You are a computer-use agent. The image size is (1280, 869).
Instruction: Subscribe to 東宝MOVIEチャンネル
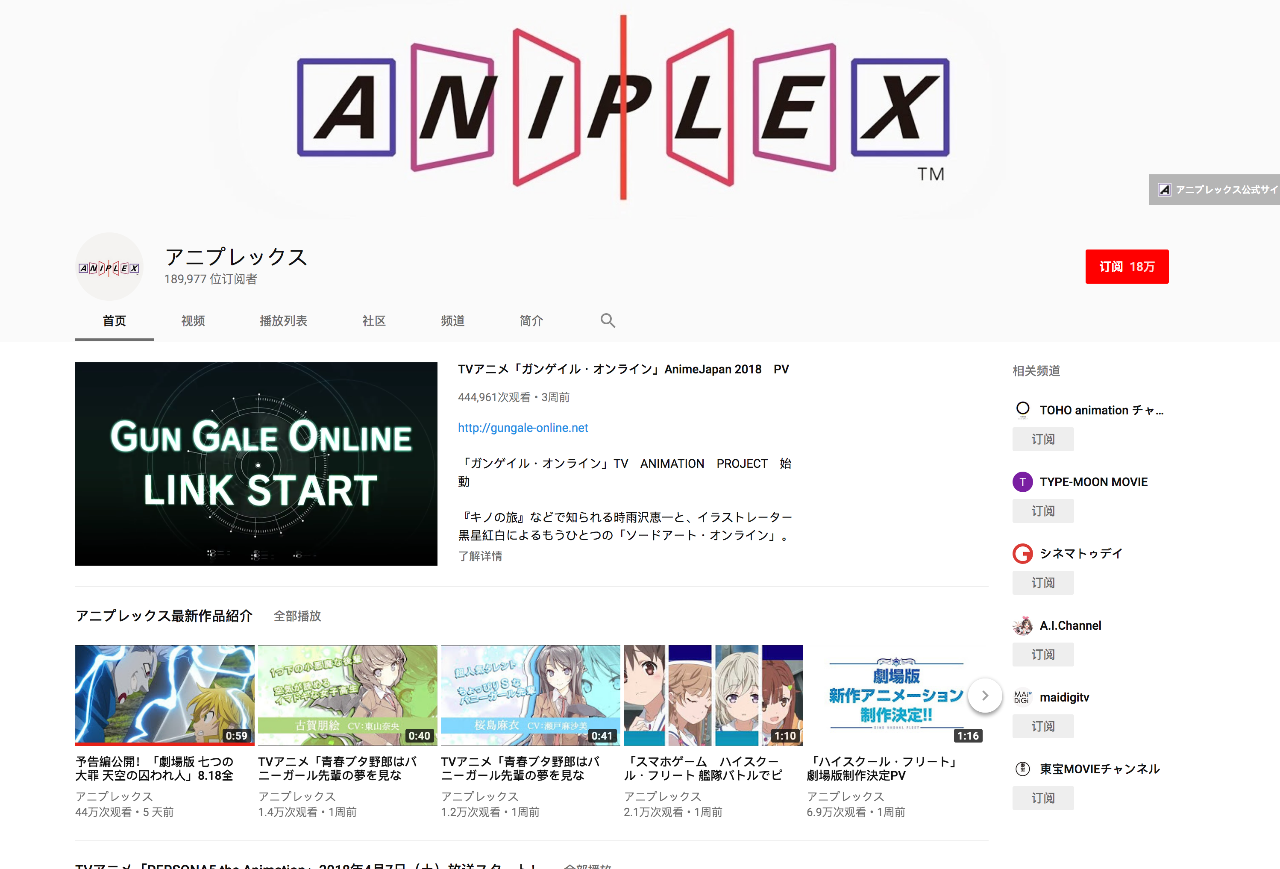coord(1043,798)
